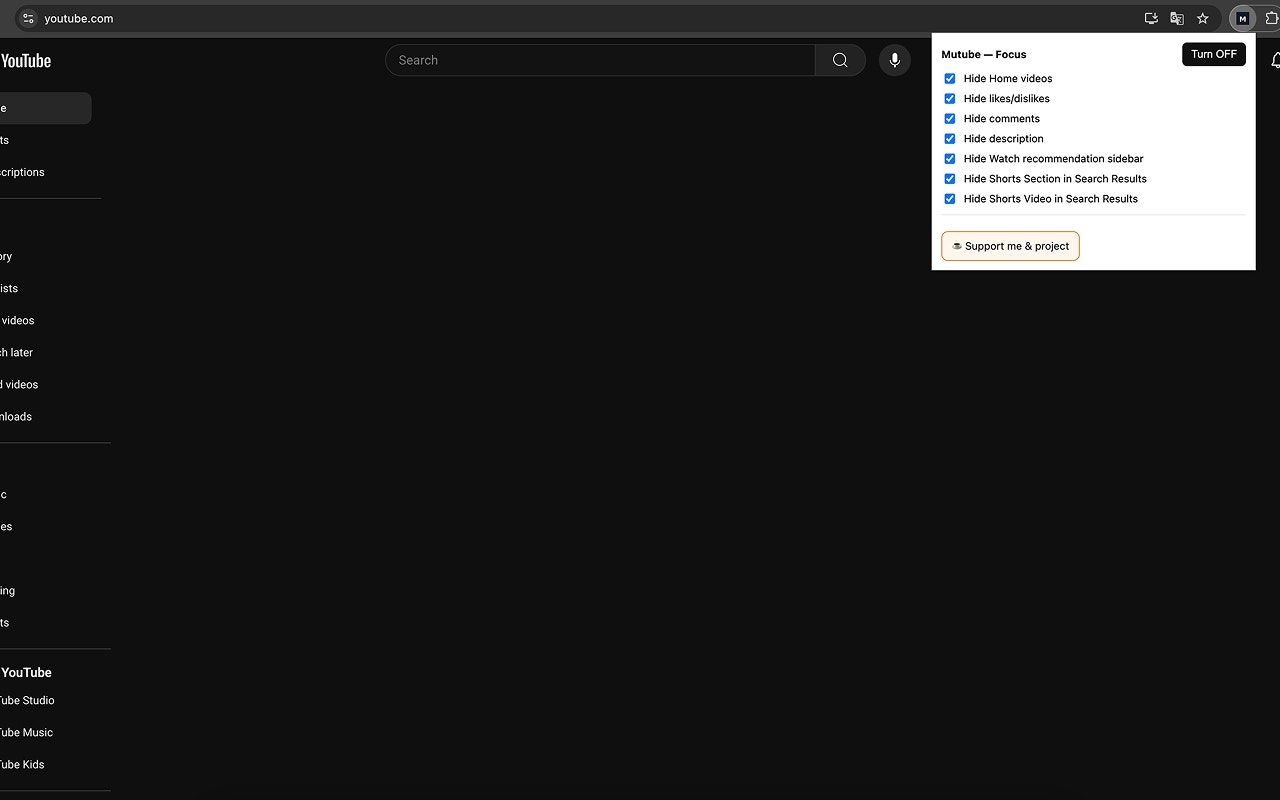Screen dimensions: 1280x800
Task: Uncheck Hide Shorts Section in Search Results
Action: pyautogui.click(x=949, y=178)
